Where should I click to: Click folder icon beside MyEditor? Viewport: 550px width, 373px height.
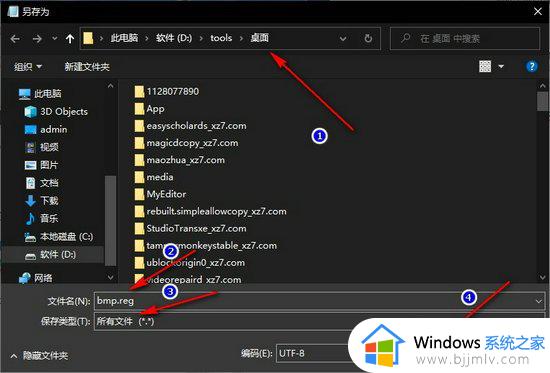[139, 194]
